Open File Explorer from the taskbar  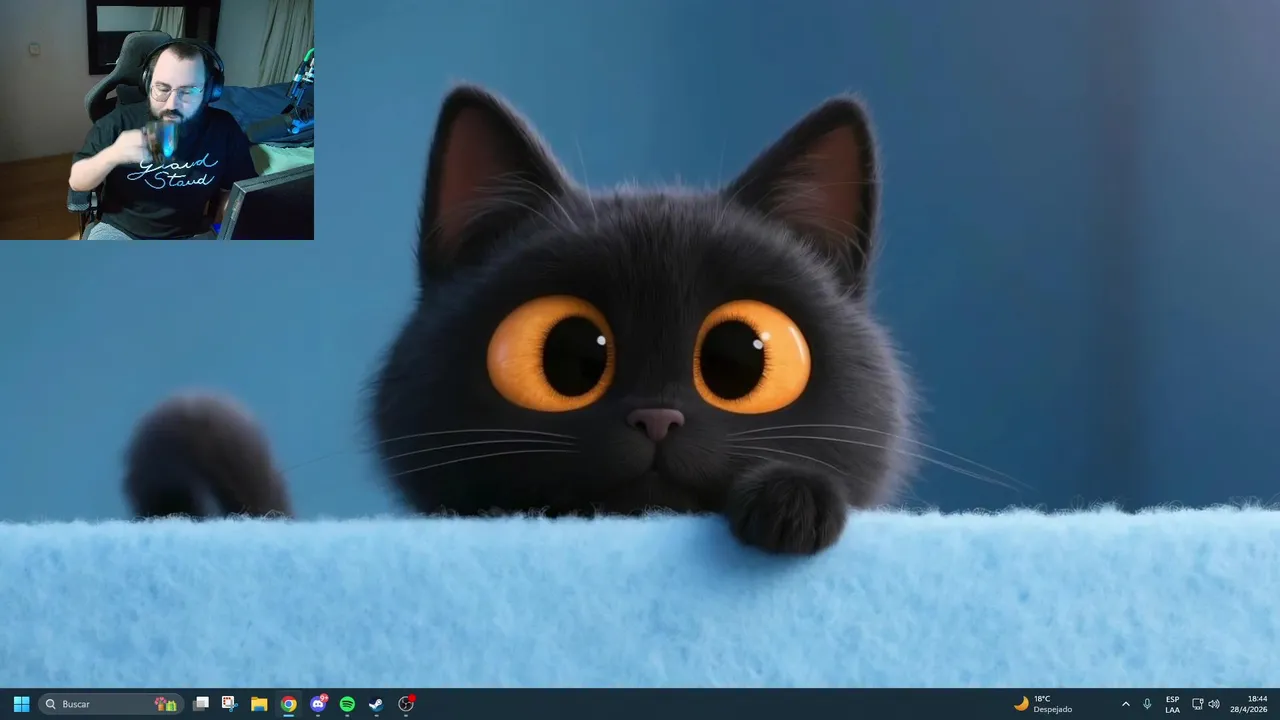(259, 704)
